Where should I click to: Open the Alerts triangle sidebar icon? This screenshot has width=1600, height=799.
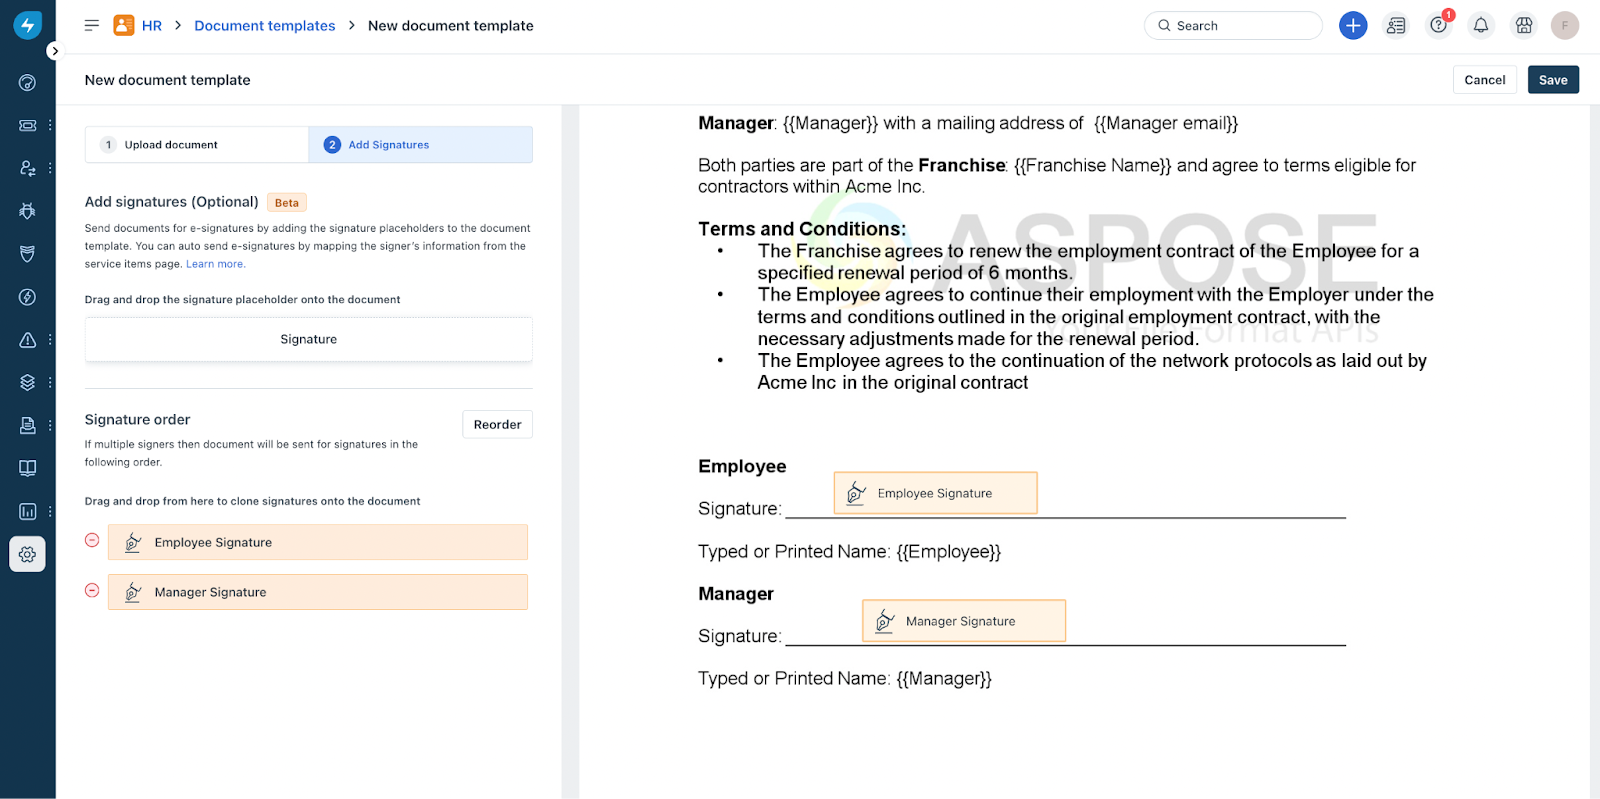click(27, 340)
